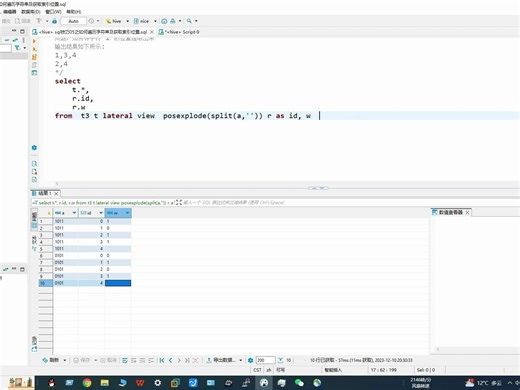Click the apply filter funnel icon in left panel
520x390 pixels.
(17, 48)
